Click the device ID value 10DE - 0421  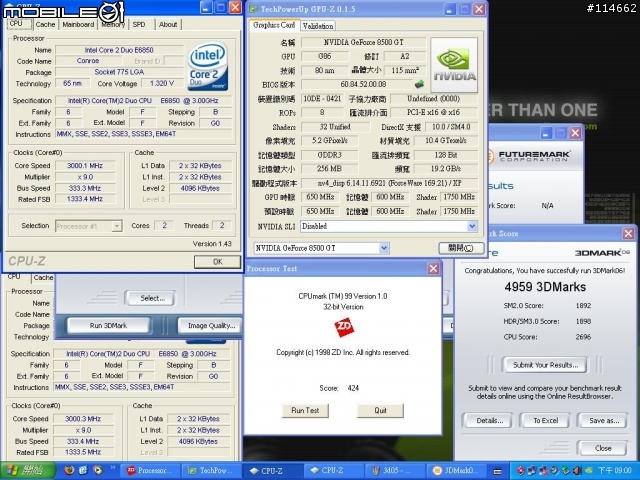pyautogui.click(x=322, y=99)
